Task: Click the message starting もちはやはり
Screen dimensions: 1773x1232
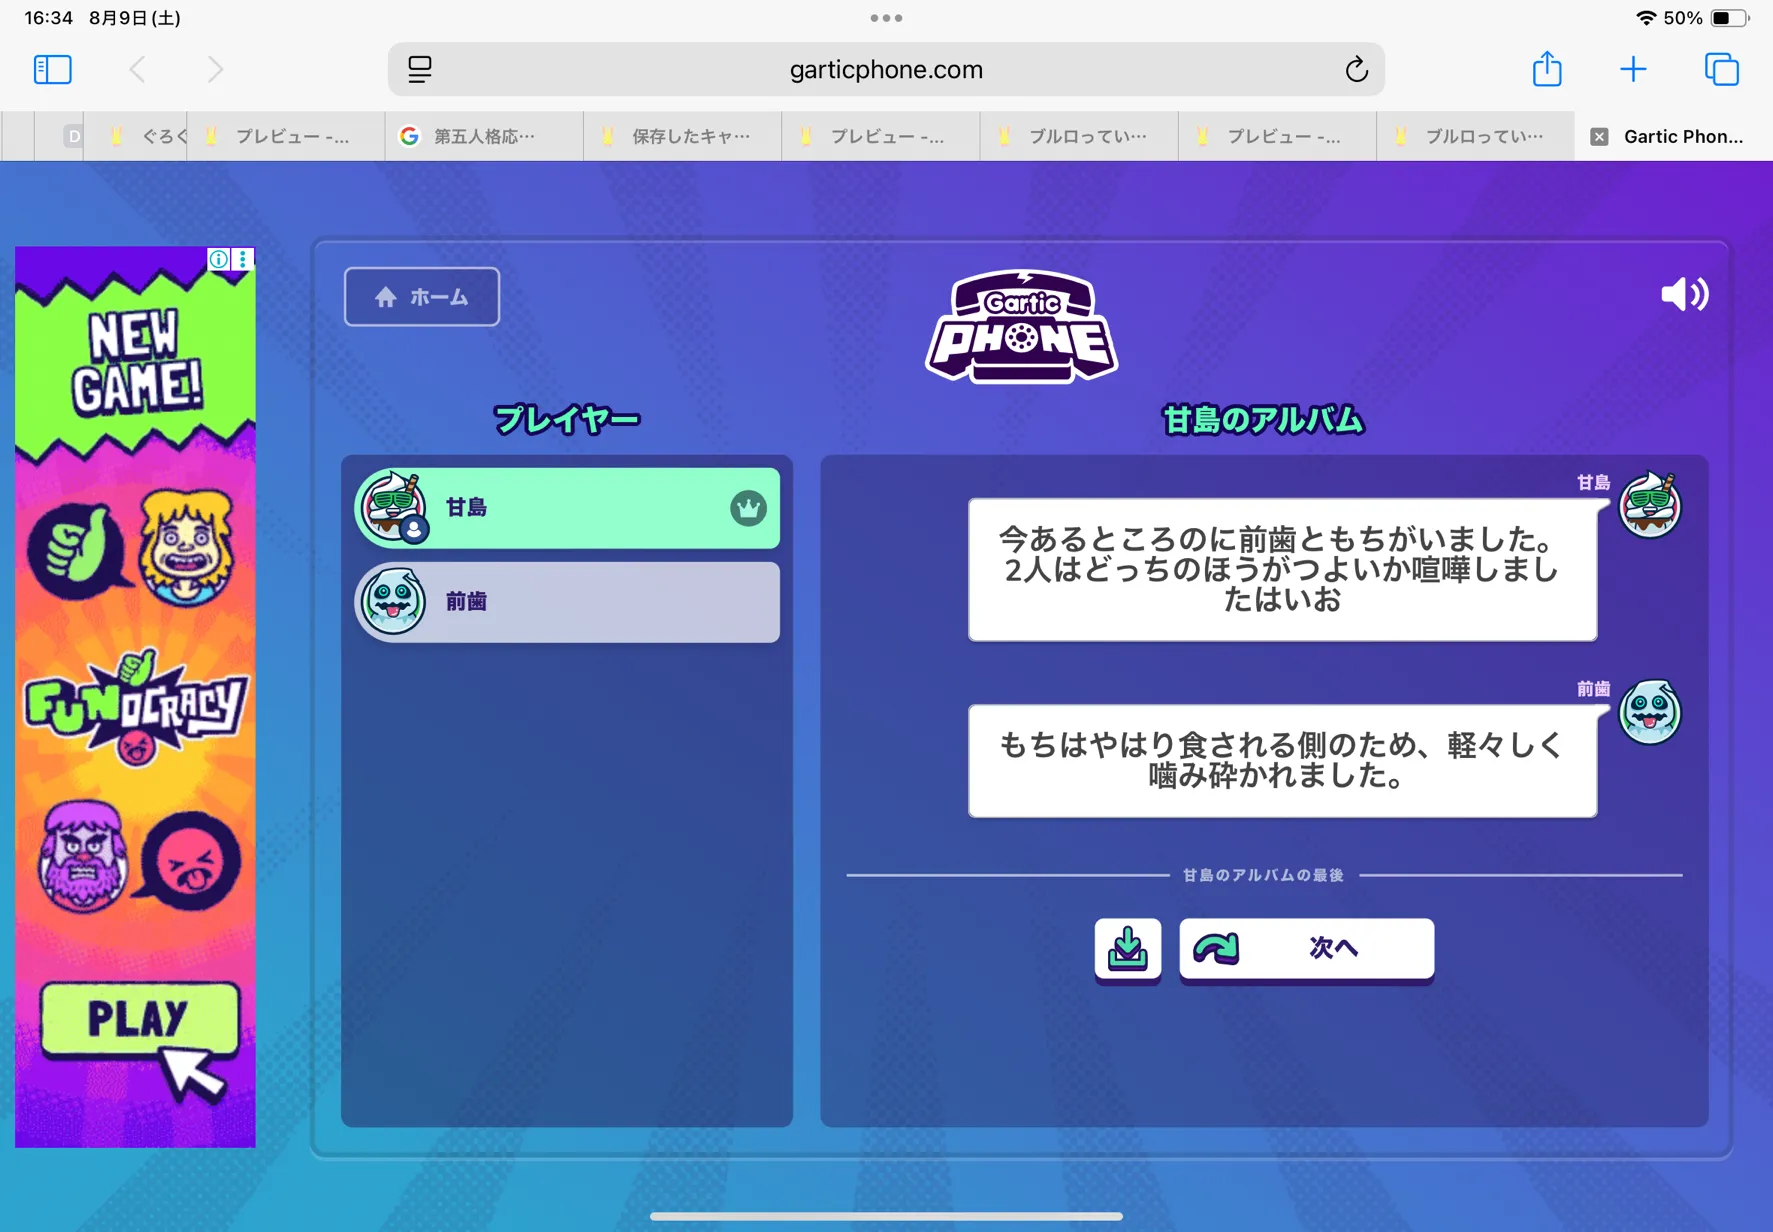Action: pos(1282,760)
